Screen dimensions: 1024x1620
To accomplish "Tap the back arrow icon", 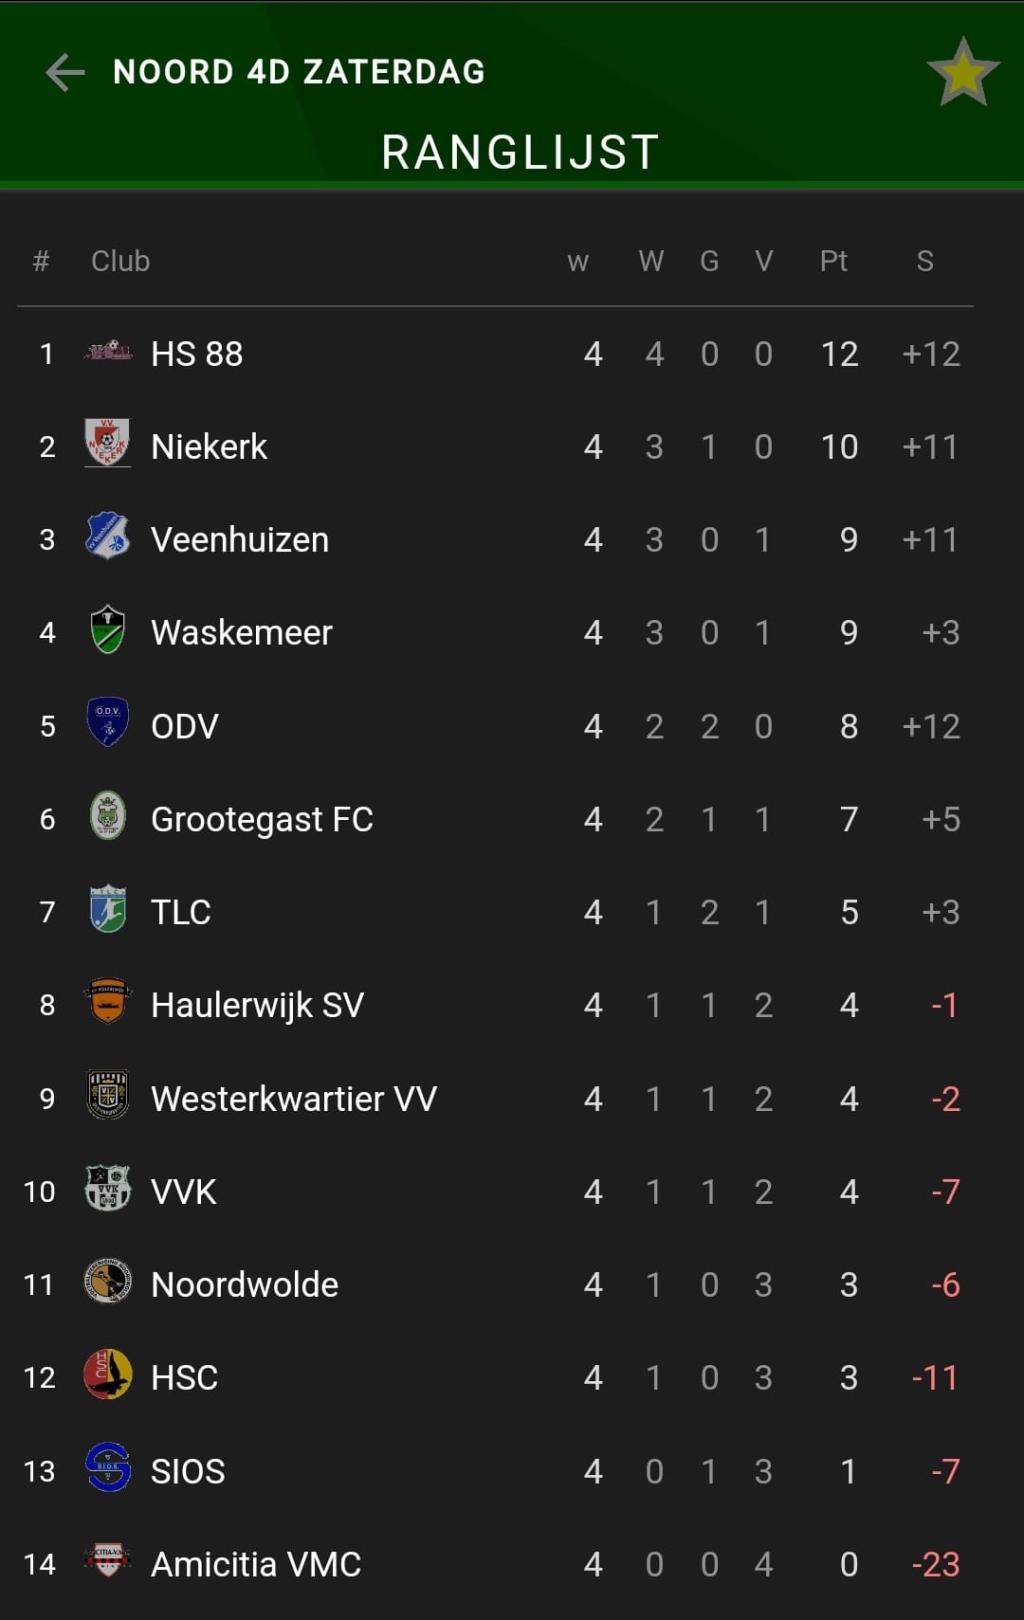I will coord(65,72).
